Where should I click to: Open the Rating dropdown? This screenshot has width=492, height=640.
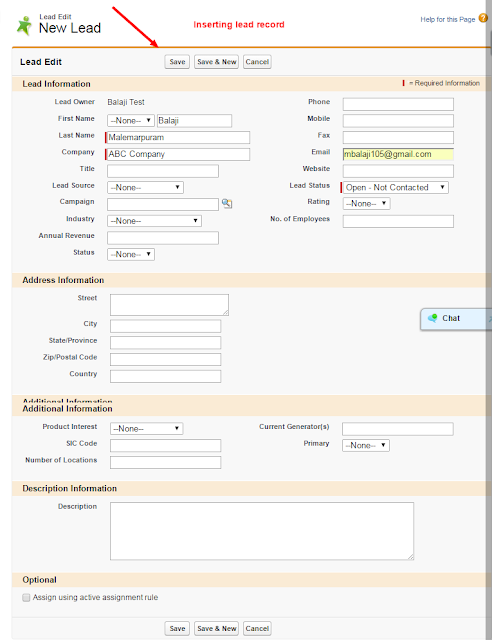tap(366, 204)
